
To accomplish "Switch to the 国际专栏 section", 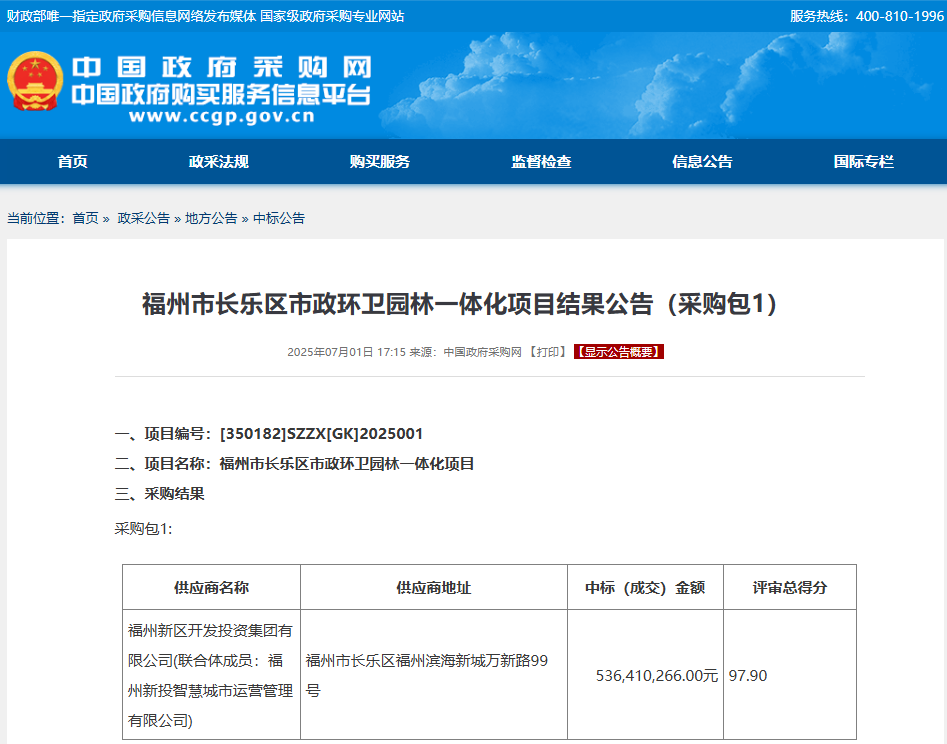I will [x=863, y=162].
